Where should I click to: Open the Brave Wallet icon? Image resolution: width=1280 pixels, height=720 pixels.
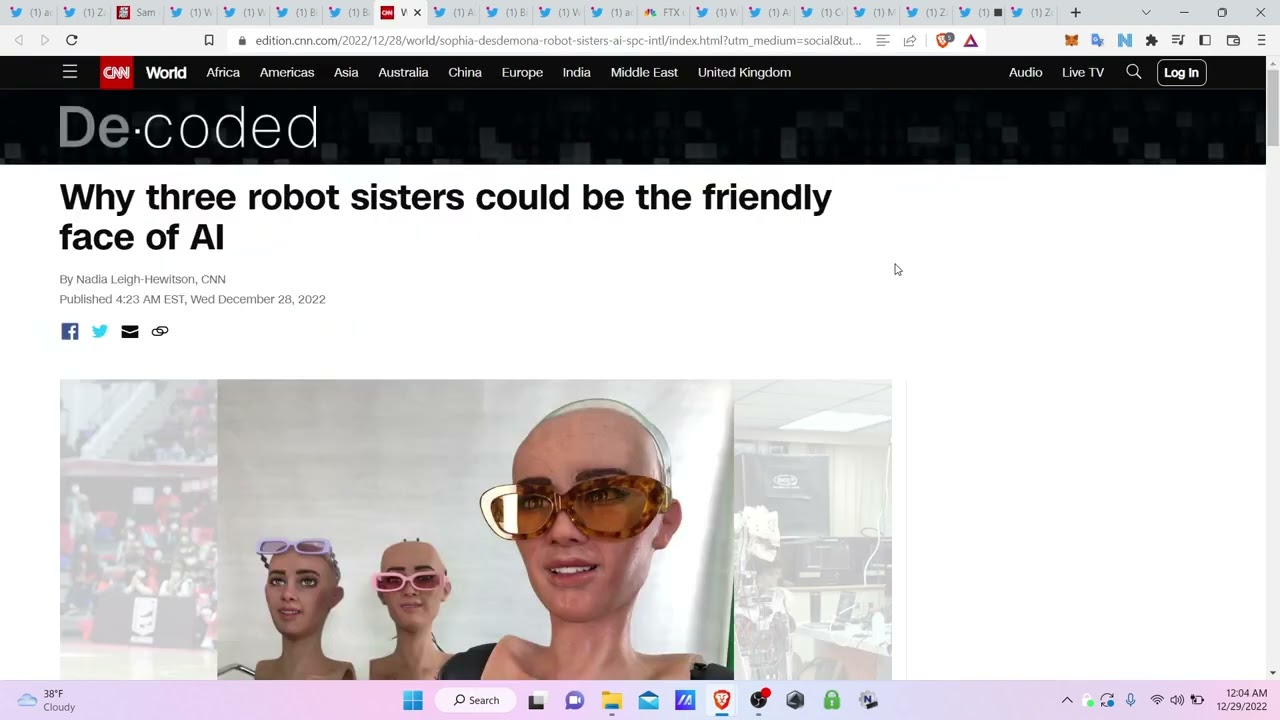point(1233,40)
